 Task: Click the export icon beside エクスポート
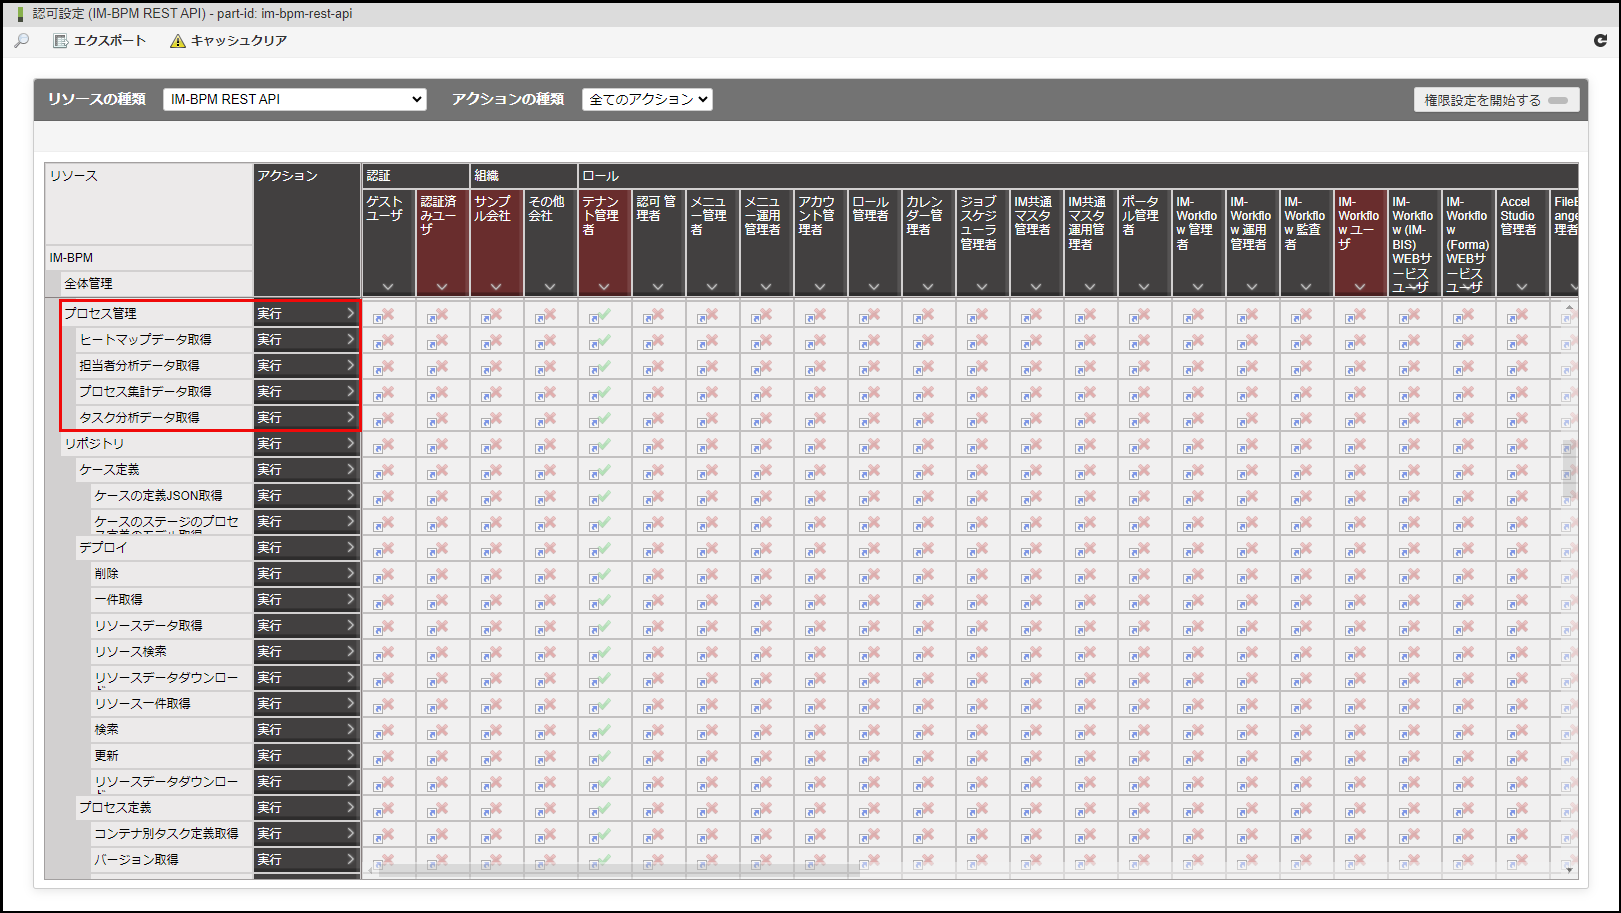(x=60, y=41)
